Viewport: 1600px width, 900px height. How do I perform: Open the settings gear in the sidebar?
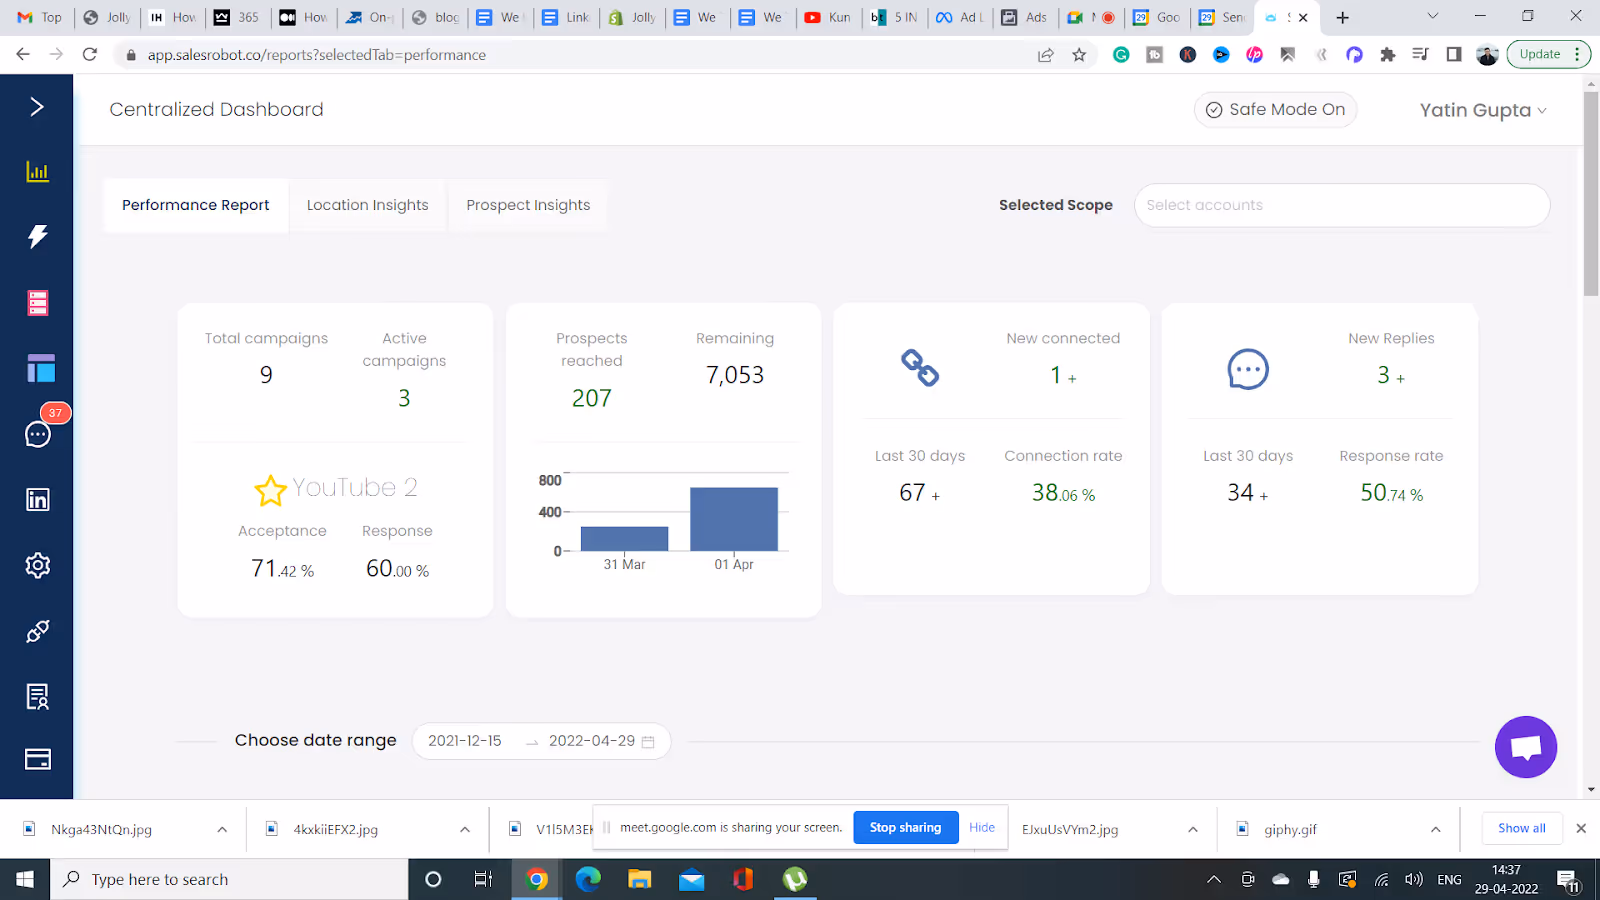click(37, 565)
